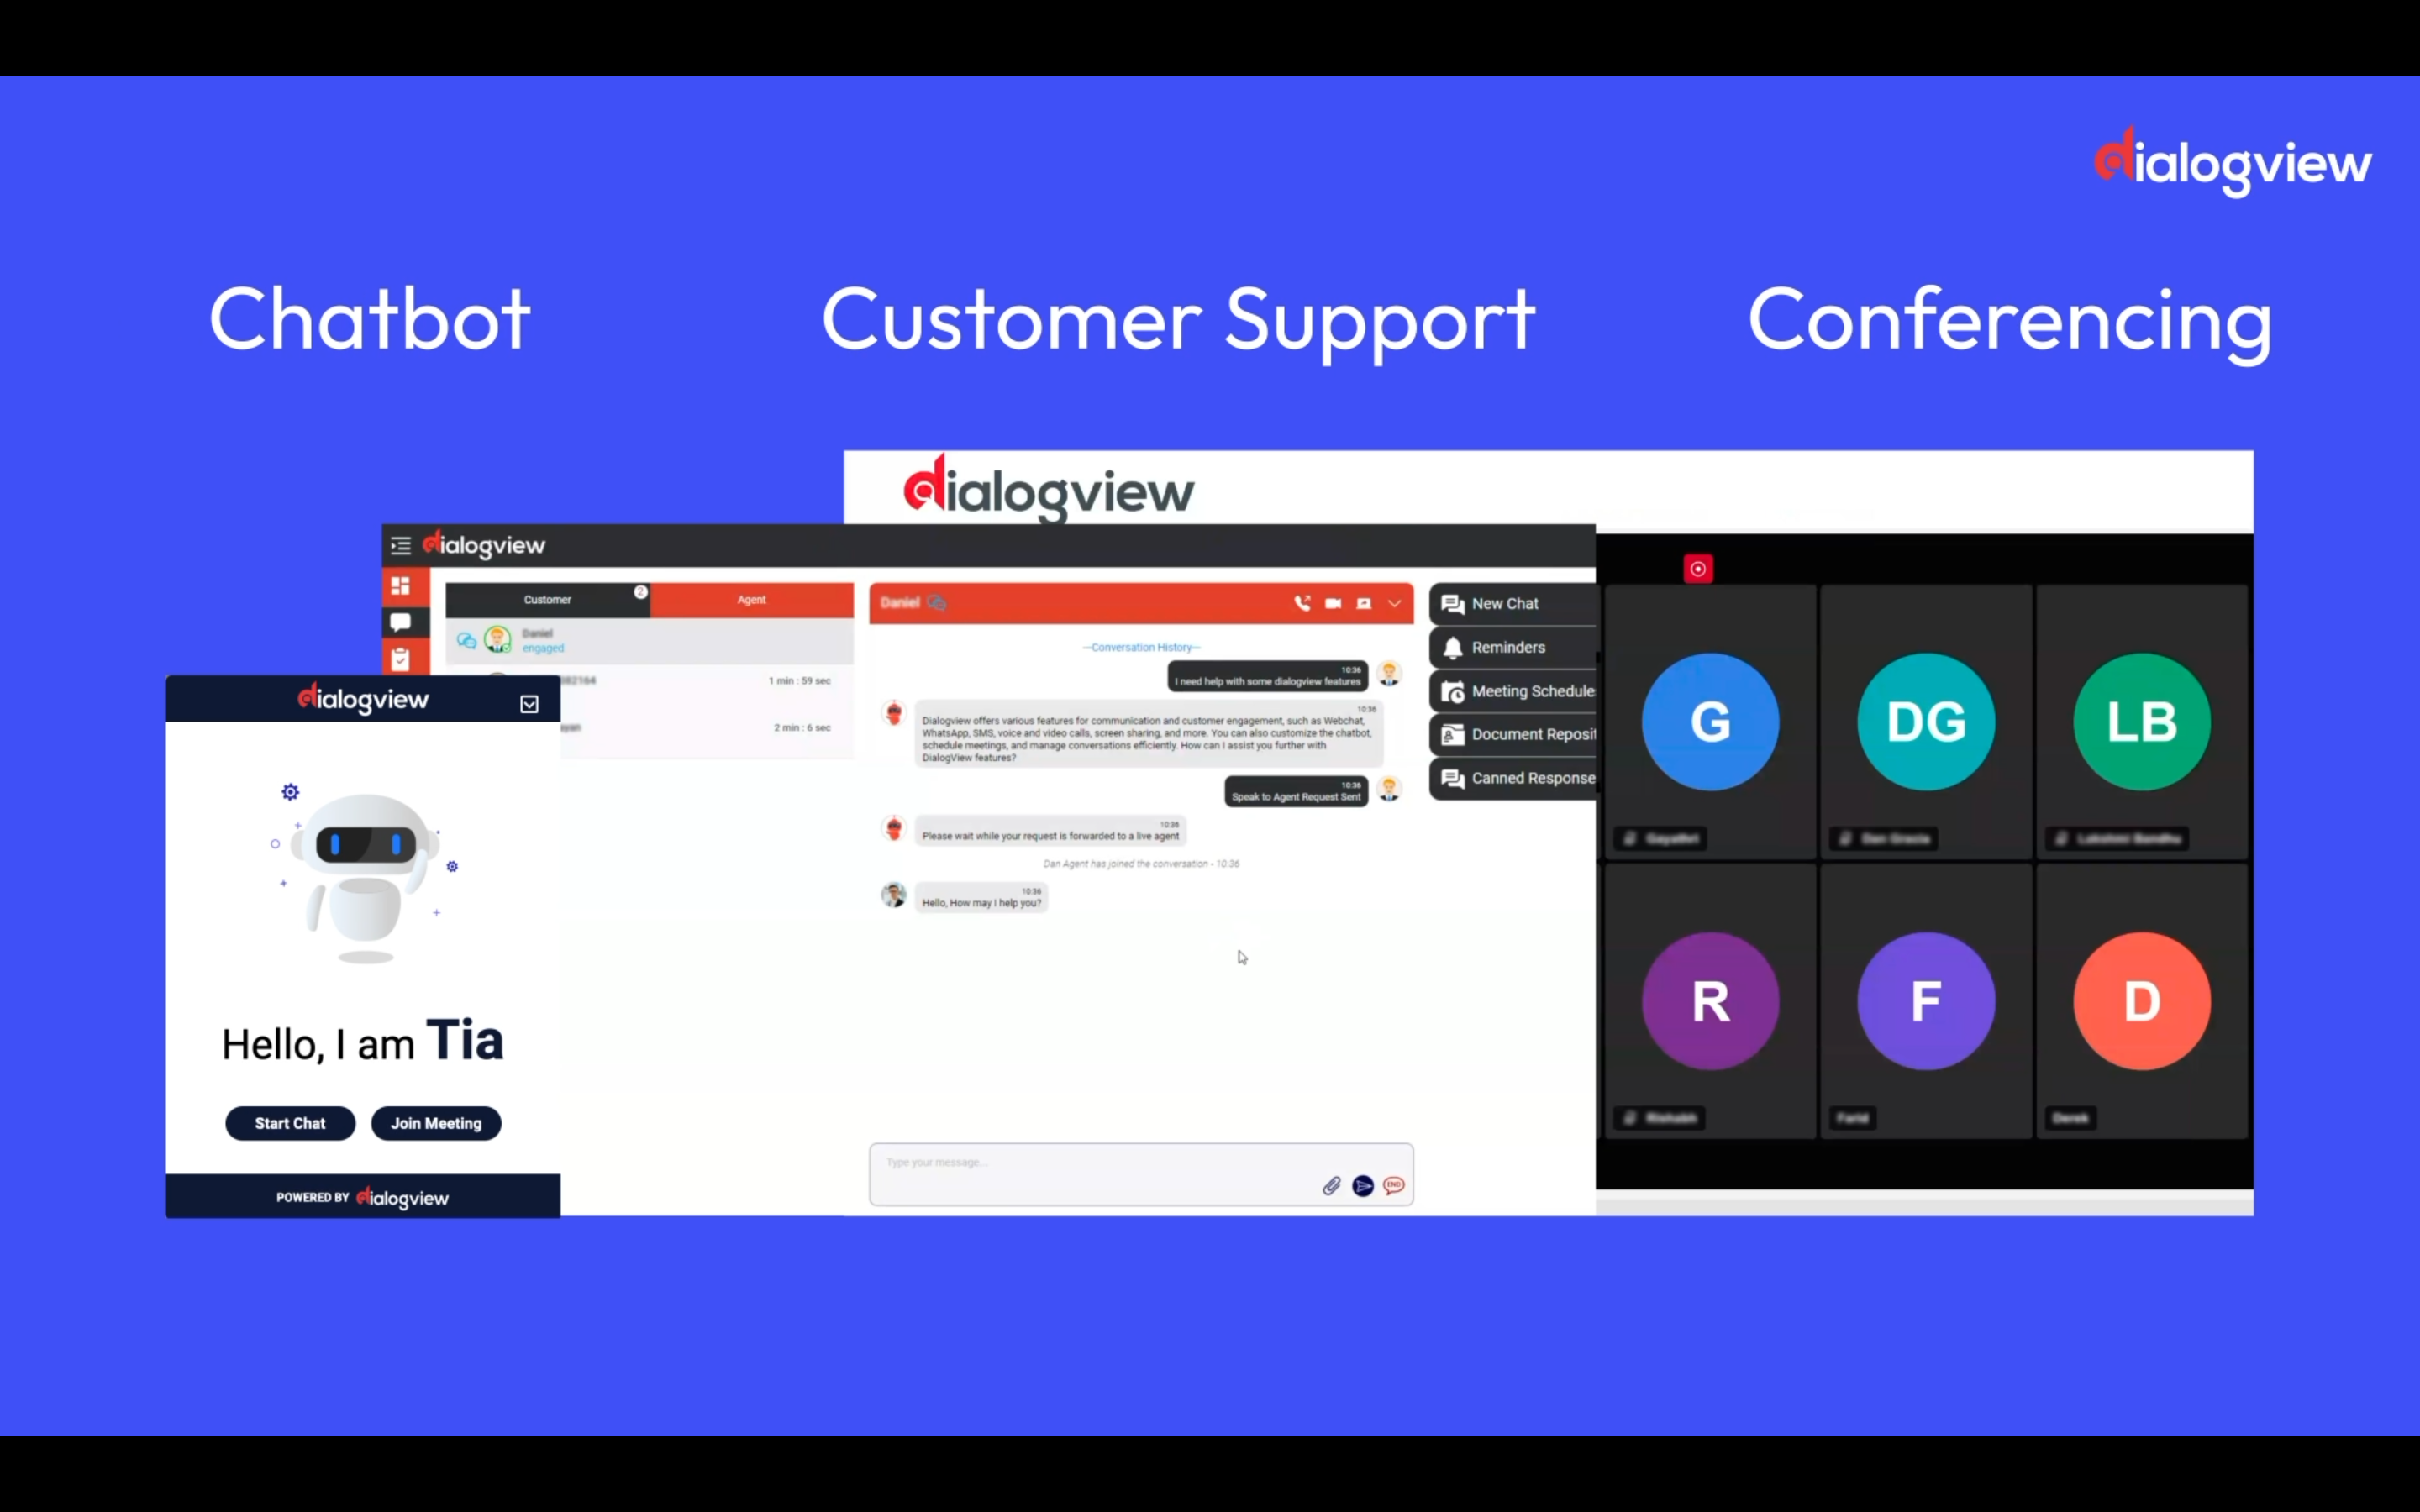
Task: Open Meeting Schedule from sidebar
Action: pos(1516,690)
